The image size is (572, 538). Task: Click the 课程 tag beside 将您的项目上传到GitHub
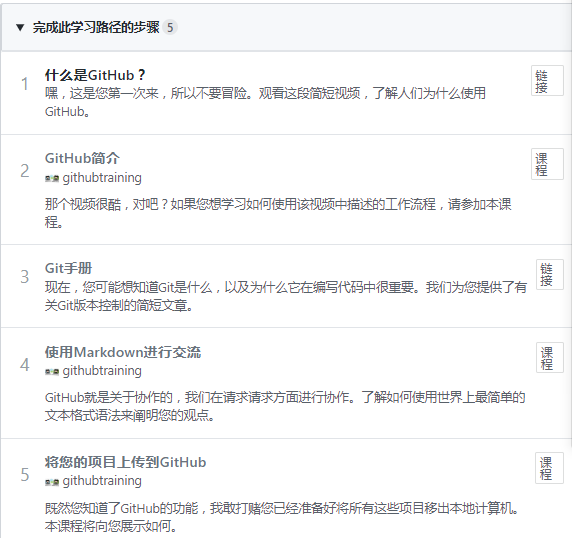[x=549, y=468]
